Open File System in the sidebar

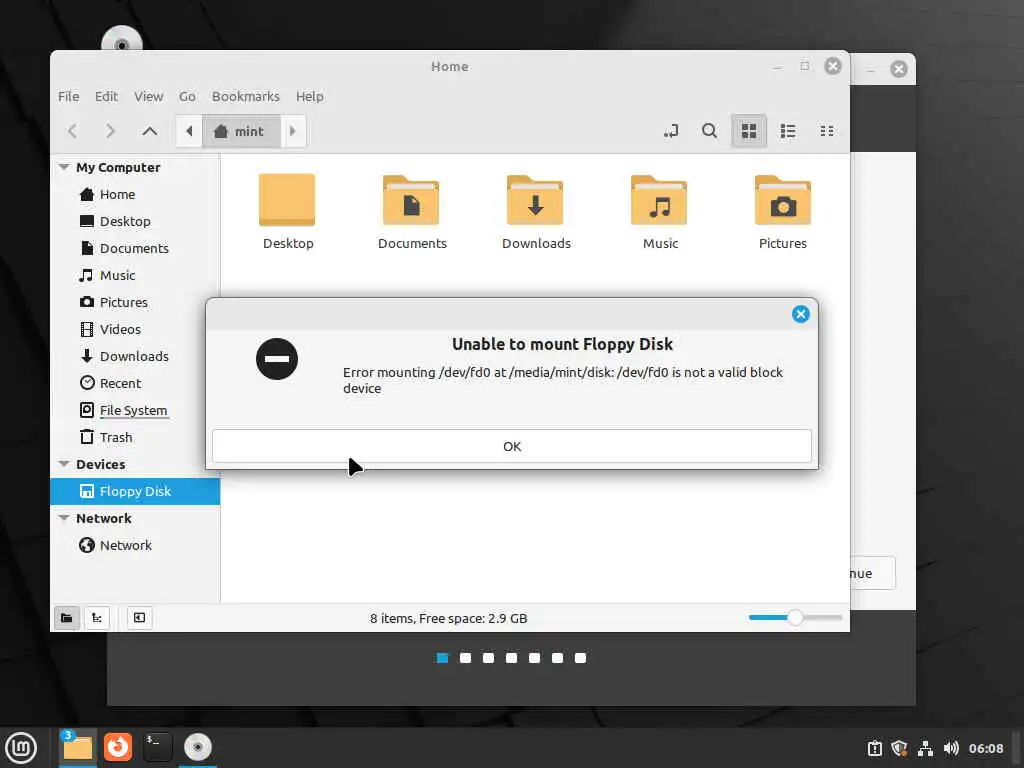tap(135, 410)
